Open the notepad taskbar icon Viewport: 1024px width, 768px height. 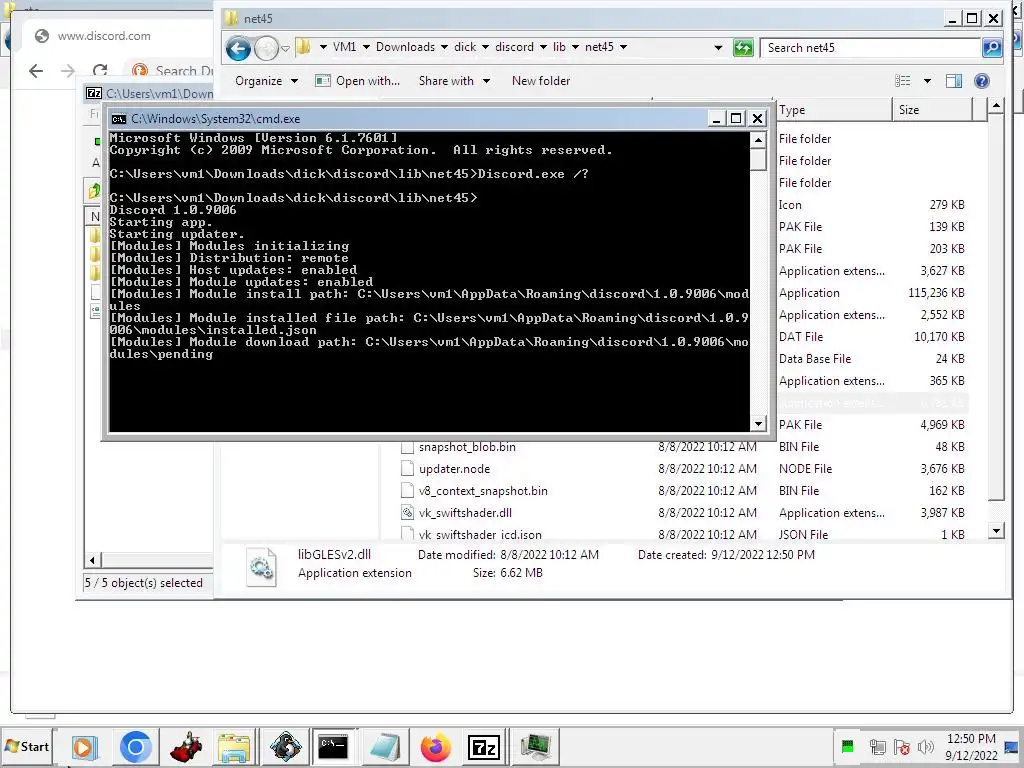[x=385, y=746]
